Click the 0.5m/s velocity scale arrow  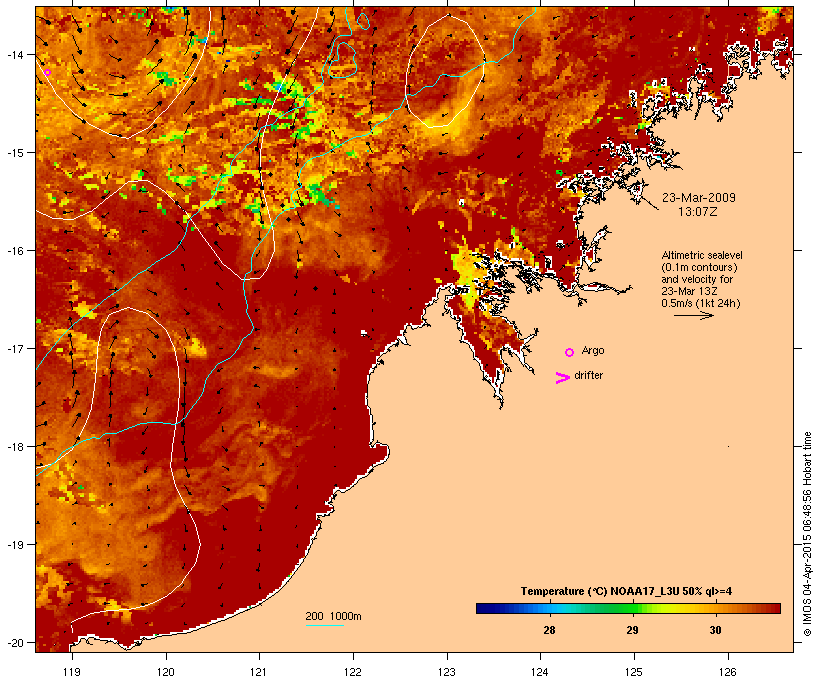point(693,315)
